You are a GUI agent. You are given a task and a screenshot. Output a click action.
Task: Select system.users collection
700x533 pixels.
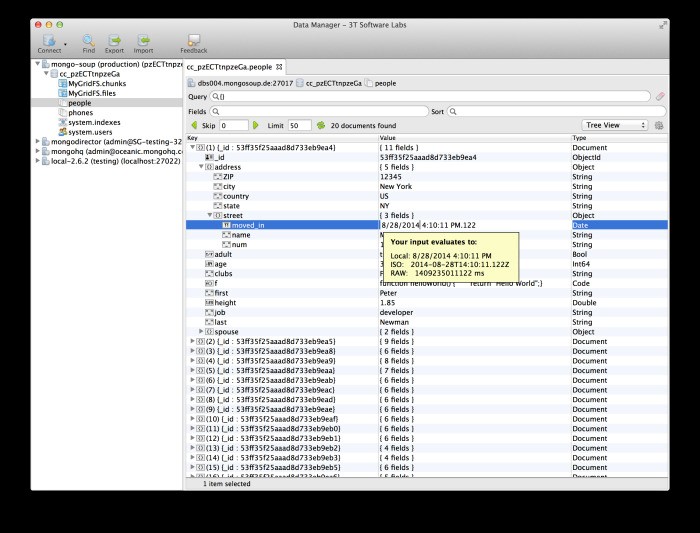coord(90,132)
